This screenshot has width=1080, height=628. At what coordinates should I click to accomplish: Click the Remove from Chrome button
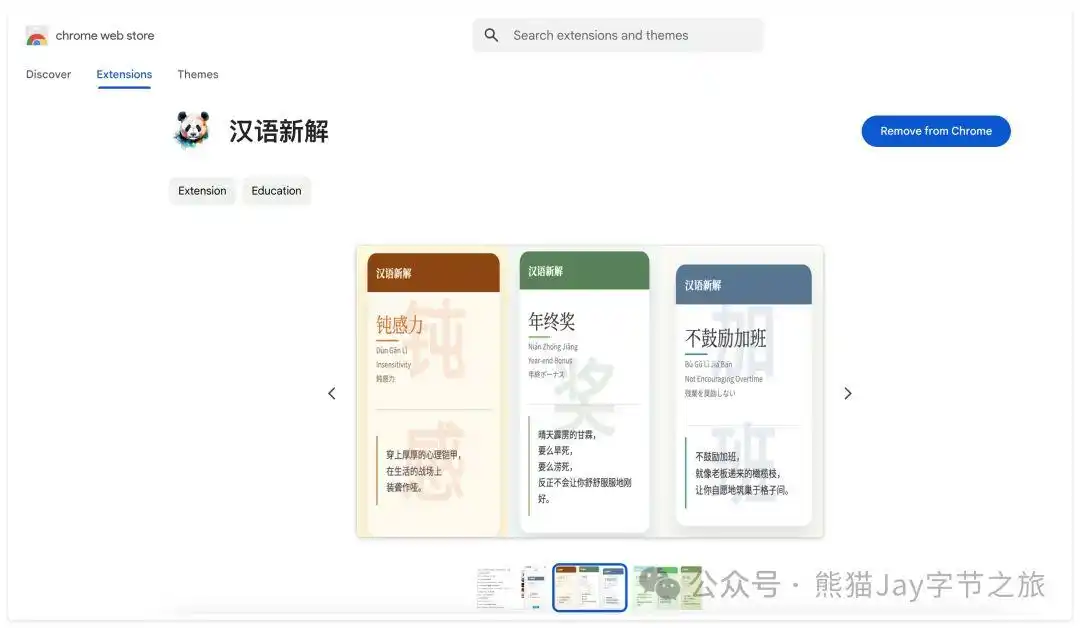pos(935,130)
